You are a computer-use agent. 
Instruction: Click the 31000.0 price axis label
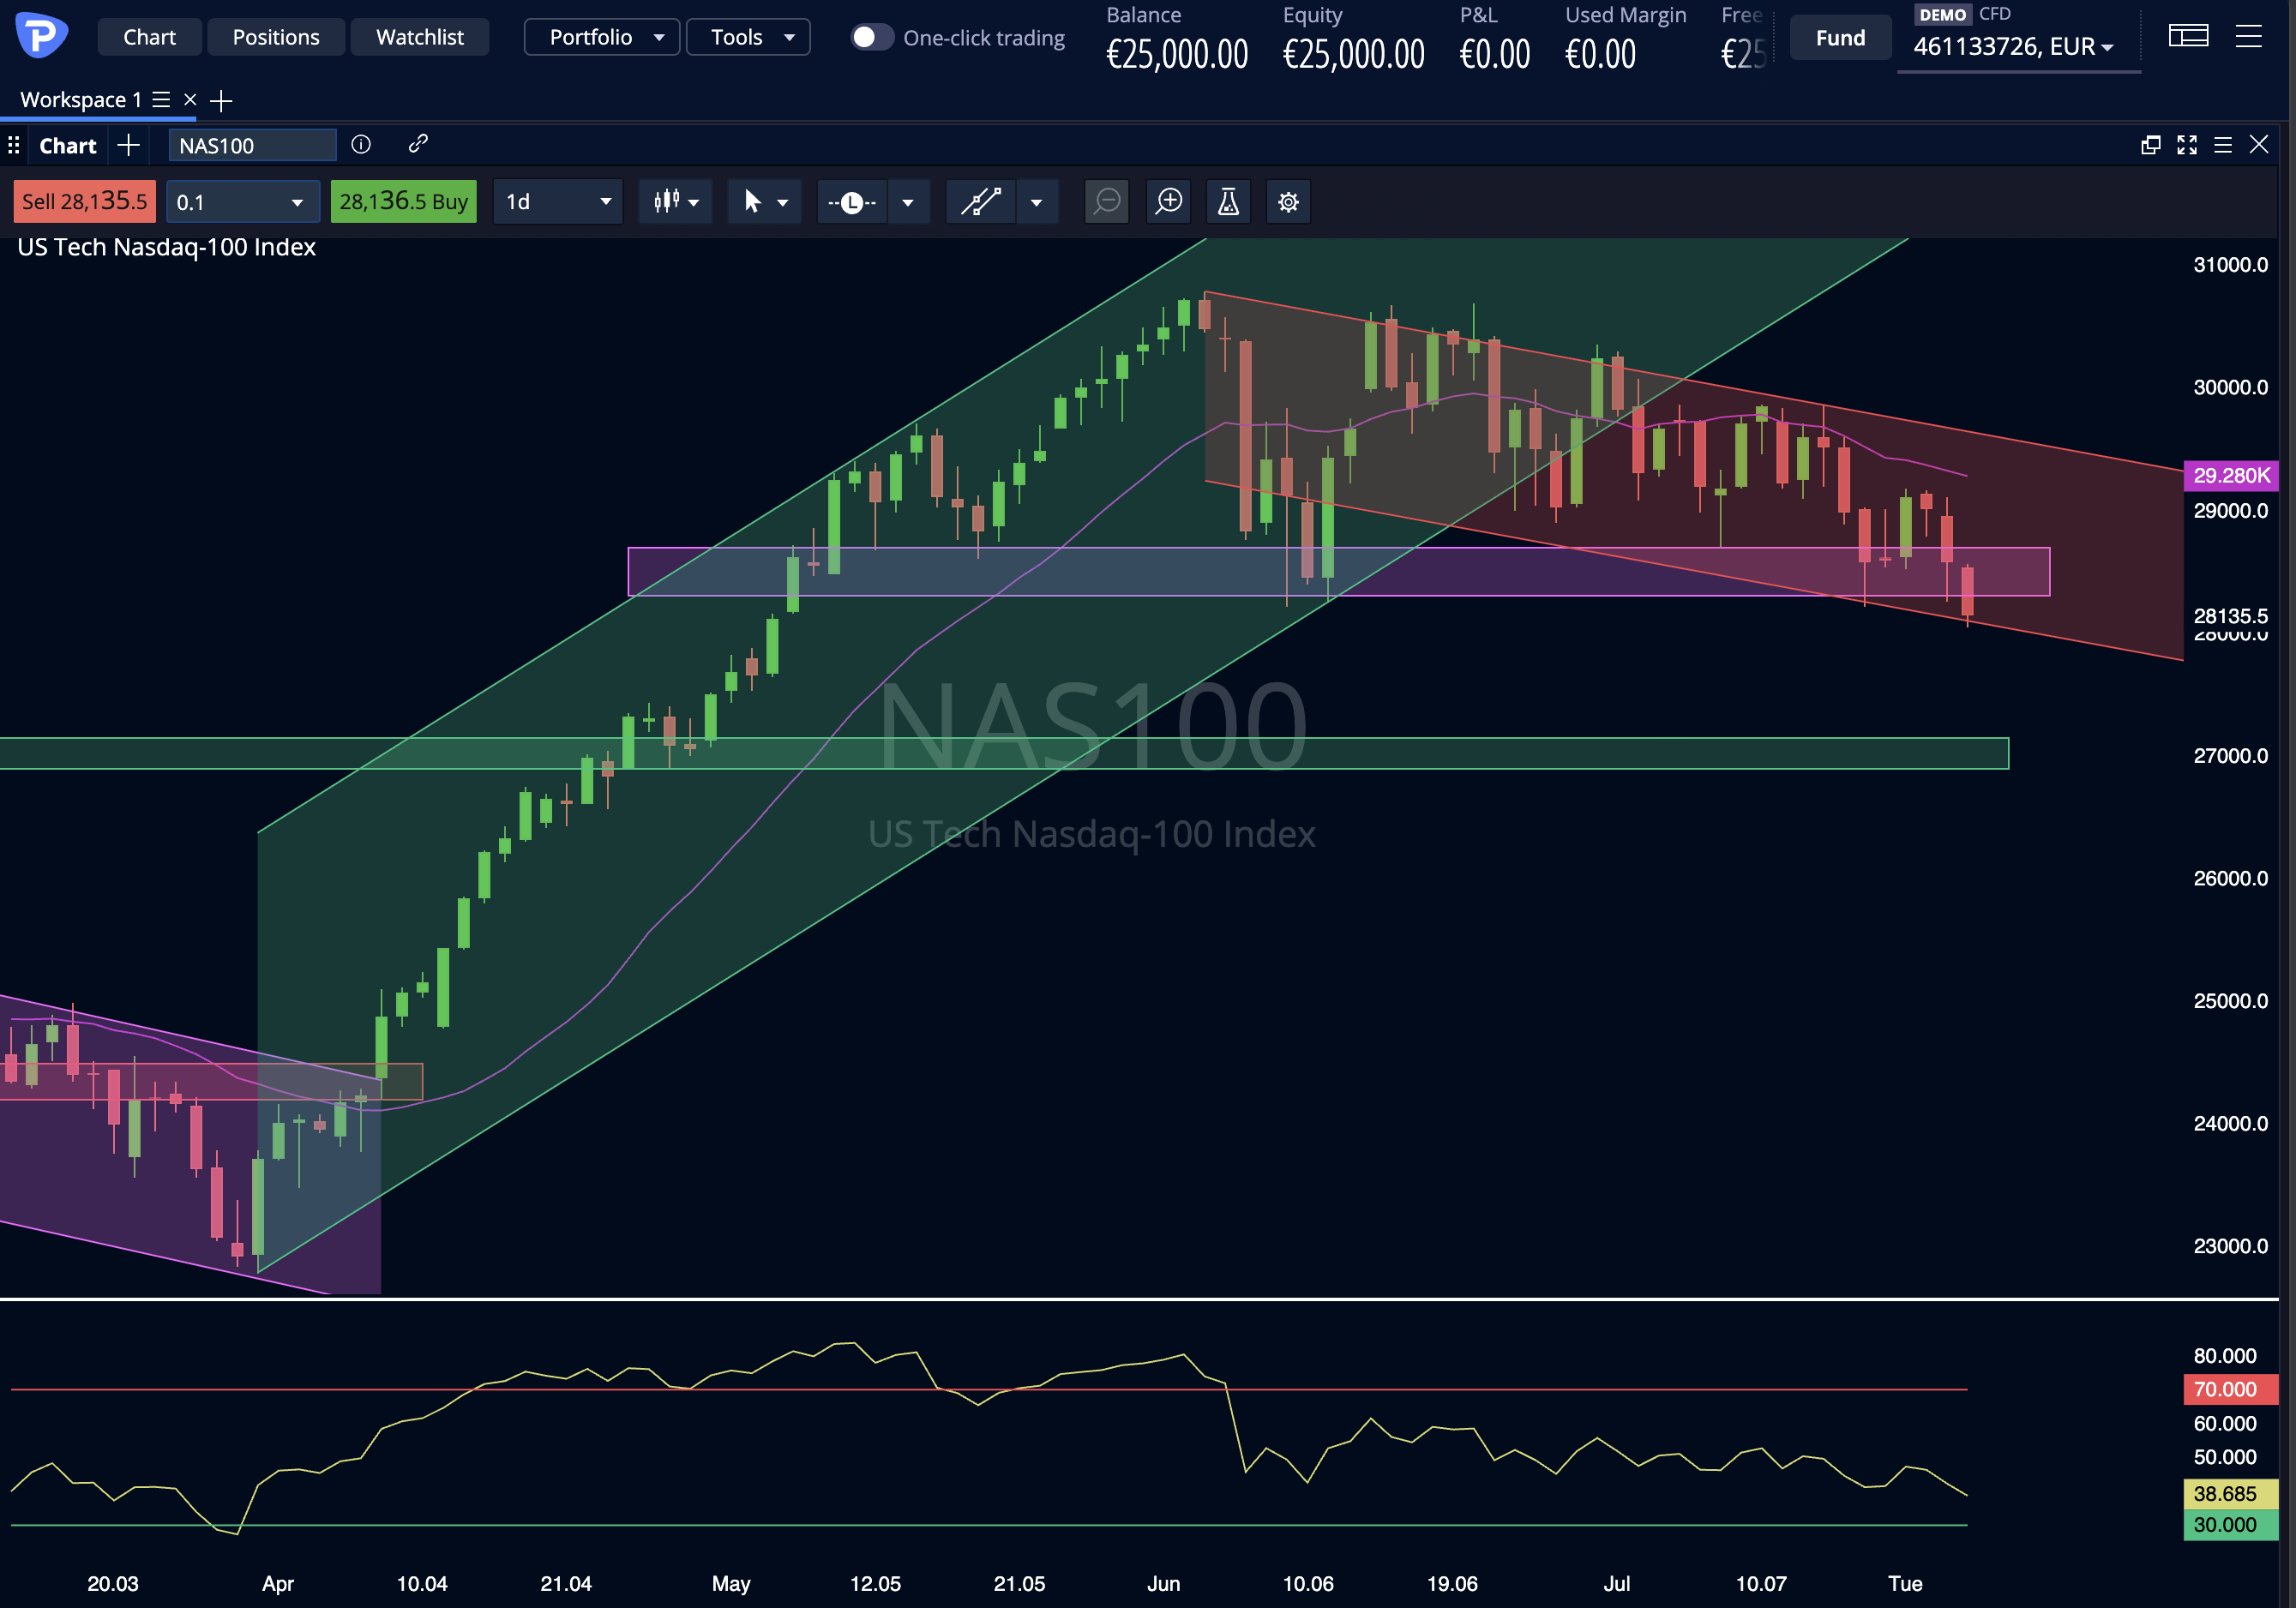coord(2230,265)
